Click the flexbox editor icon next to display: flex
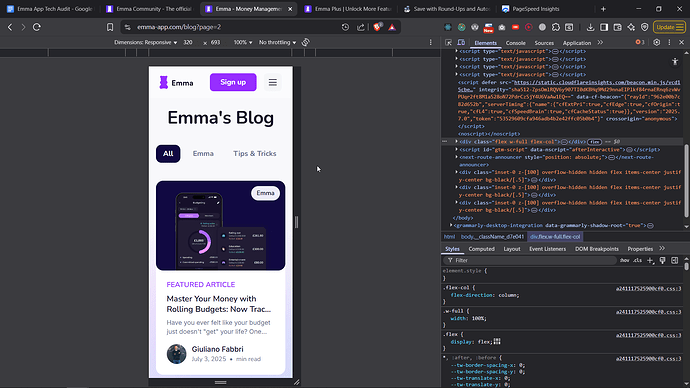Screen dimensions: 690x388 497,341
